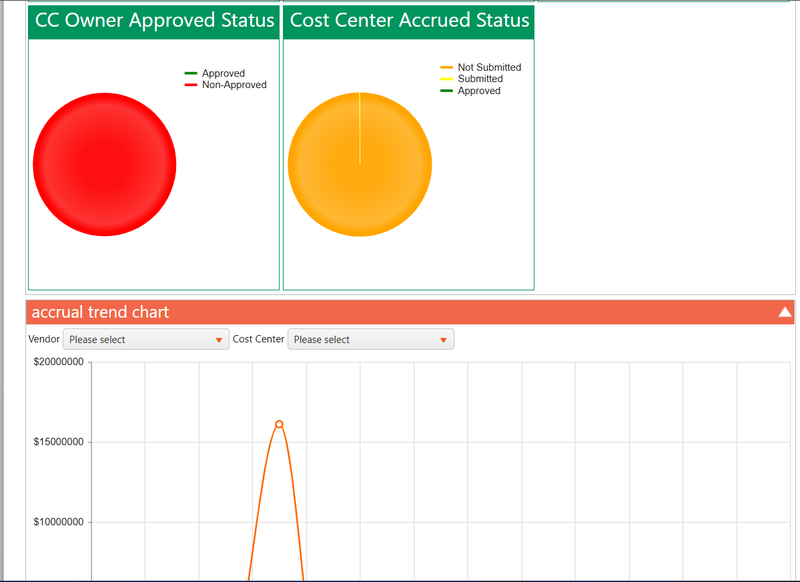Screen dimensions: 800x582
Task: Click the orange Not Submitted legend swatch
Action: pyautogui.click(x=446, y=67)
